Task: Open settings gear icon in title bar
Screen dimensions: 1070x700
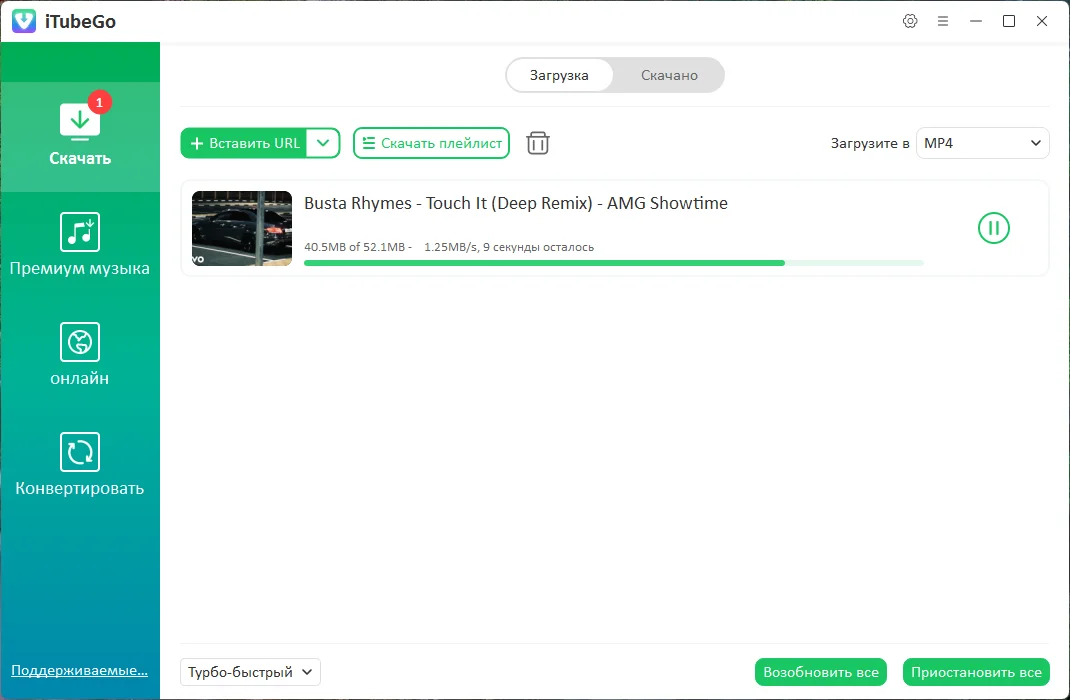Action: point(910,21)
